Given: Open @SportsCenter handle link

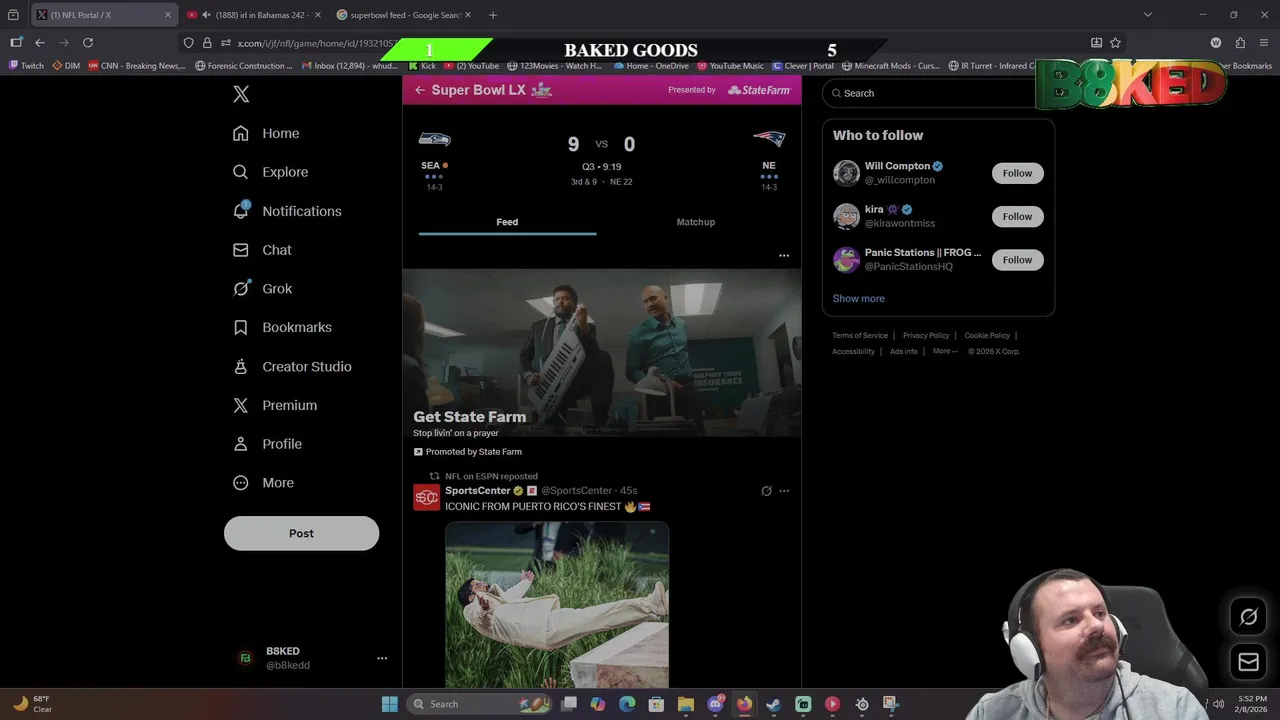Looking at the screenshot, I should (x=576, y=491).
